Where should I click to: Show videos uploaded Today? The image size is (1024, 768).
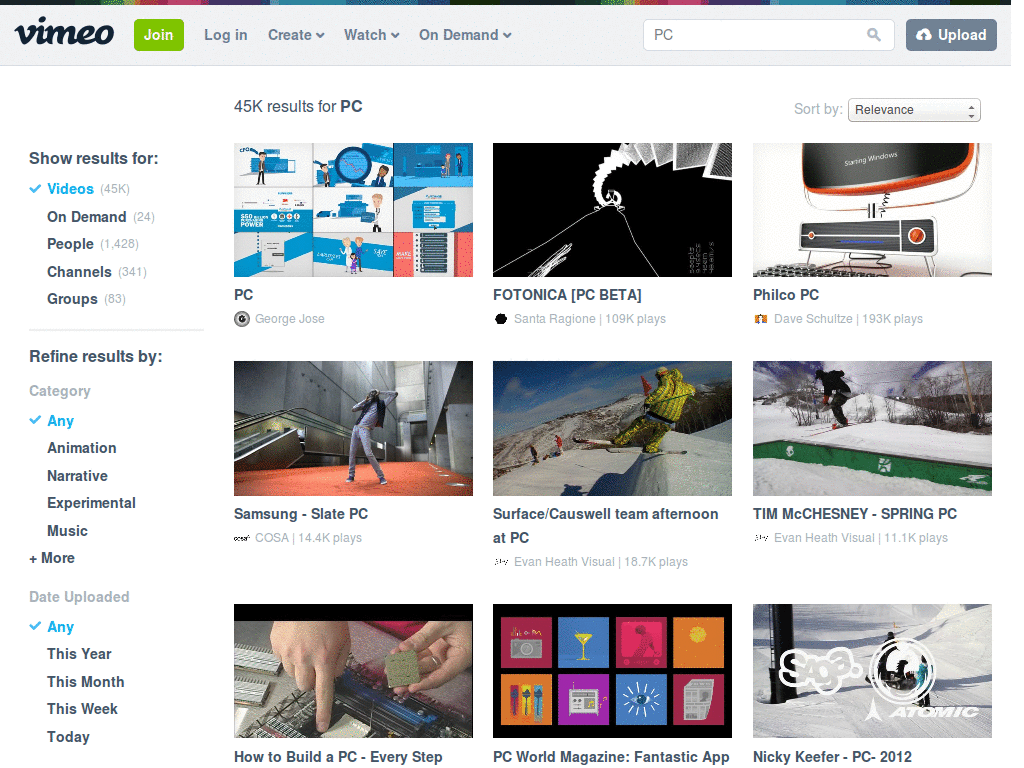[x=68, y=737]
